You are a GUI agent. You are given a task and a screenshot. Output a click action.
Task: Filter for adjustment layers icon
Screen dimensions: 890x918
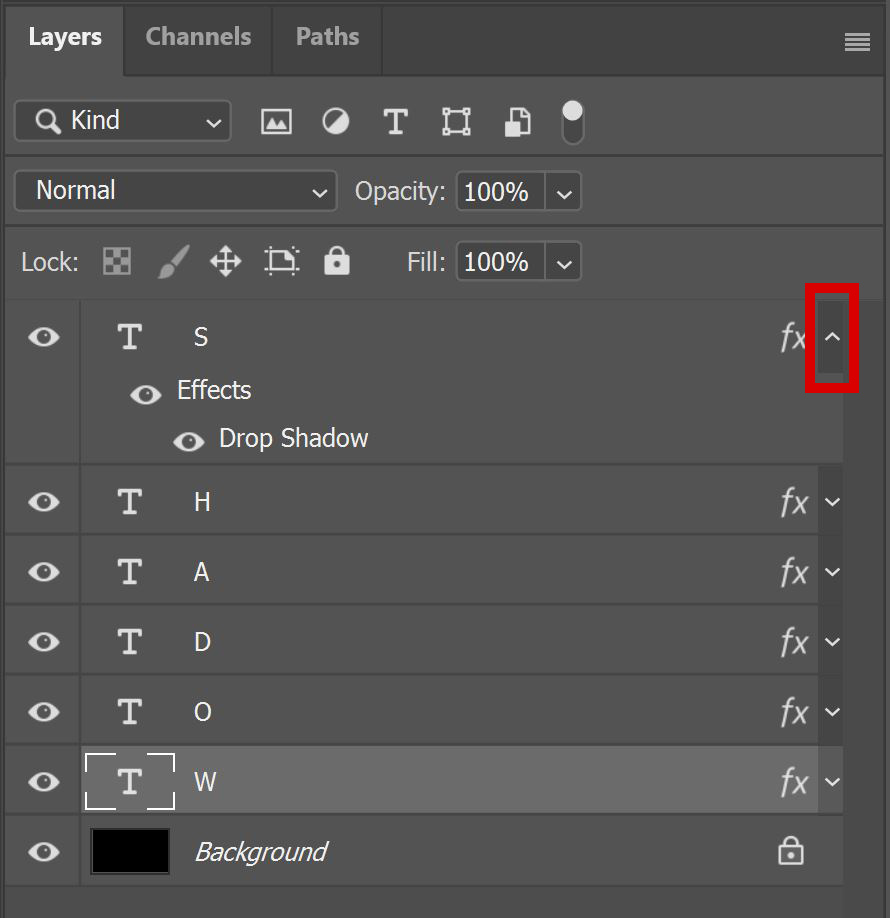click(x=336, y=122)
